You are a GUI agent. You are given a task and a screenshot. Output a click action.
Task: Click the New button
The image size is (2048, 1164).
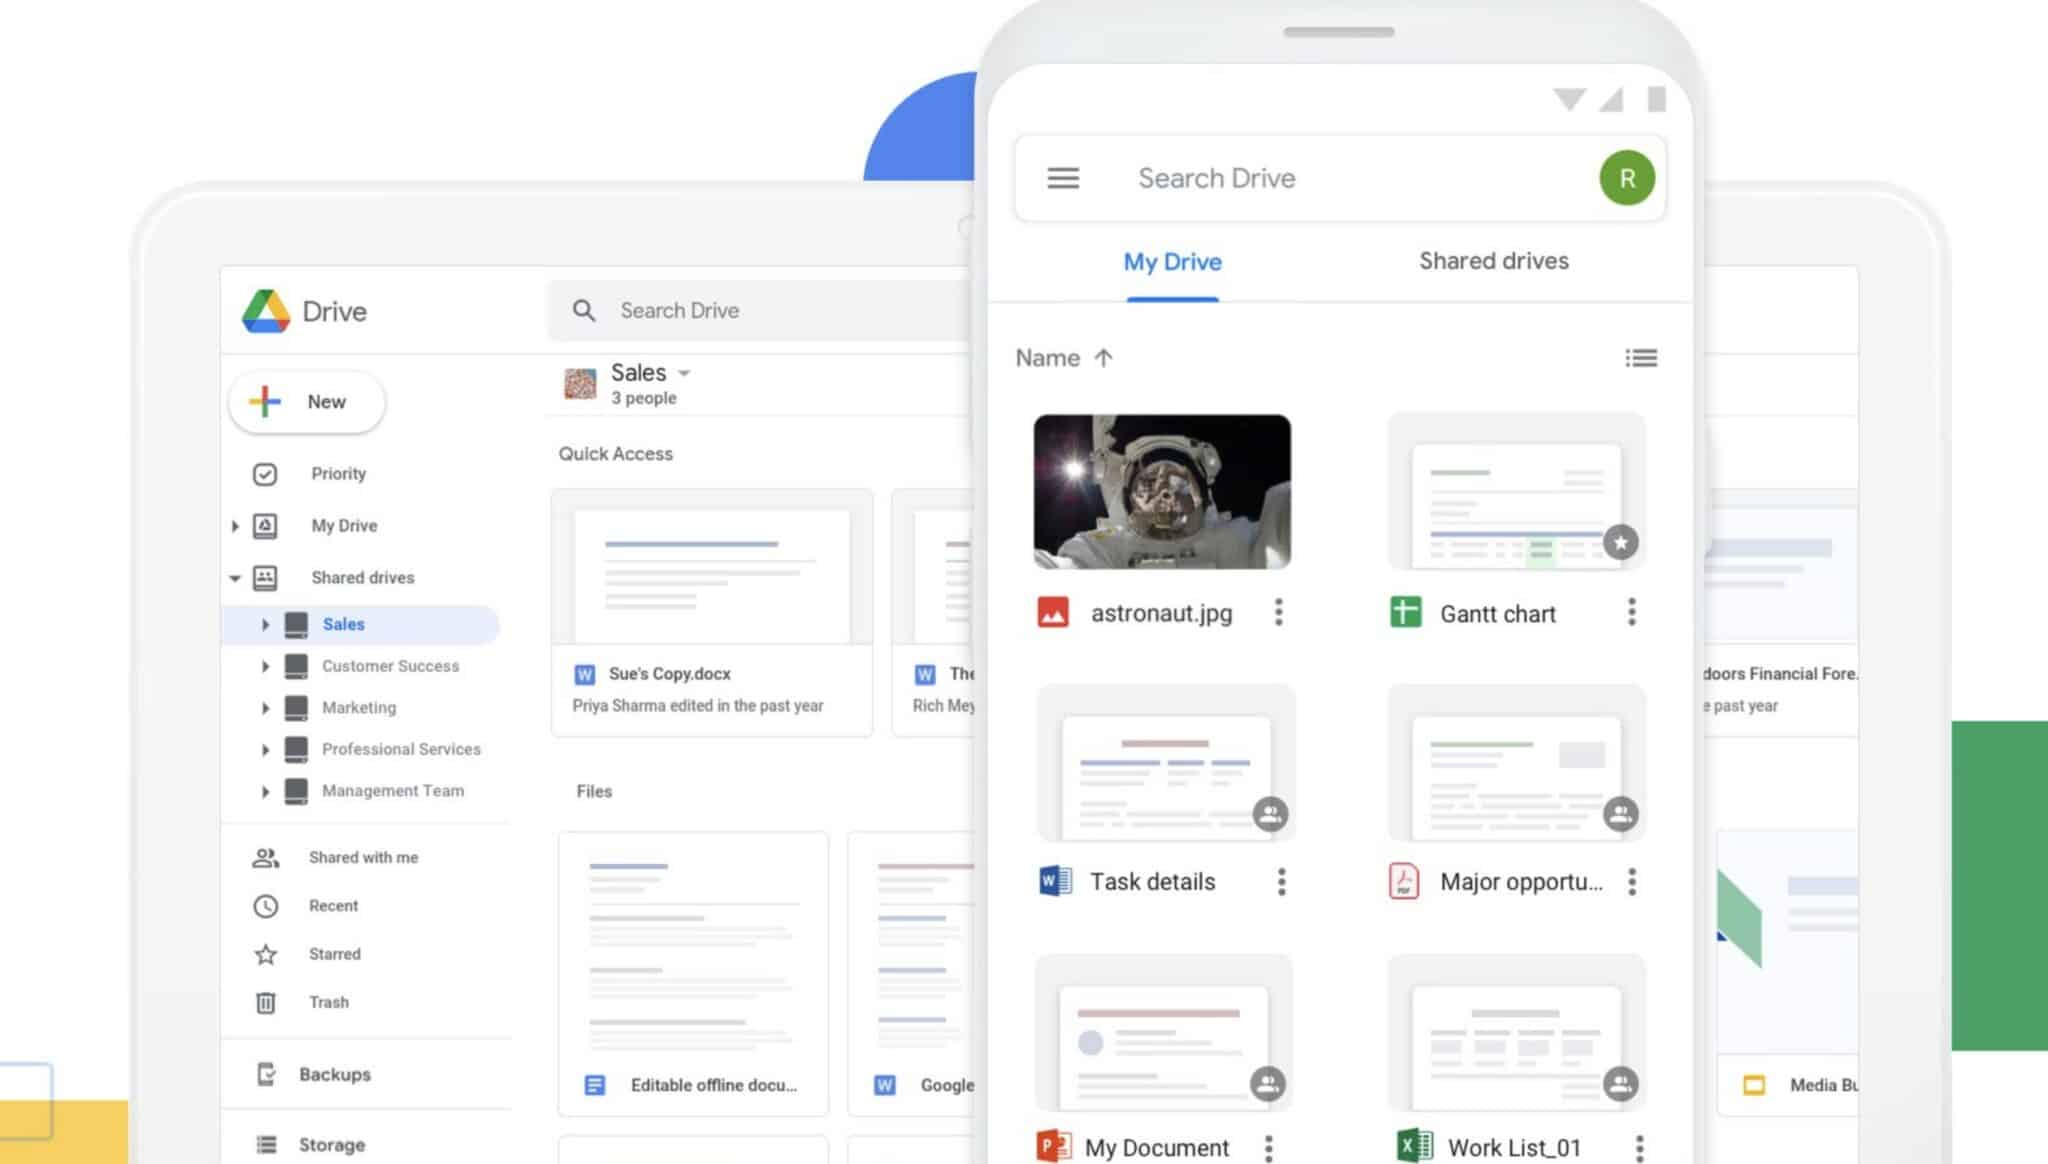(307, 402)
